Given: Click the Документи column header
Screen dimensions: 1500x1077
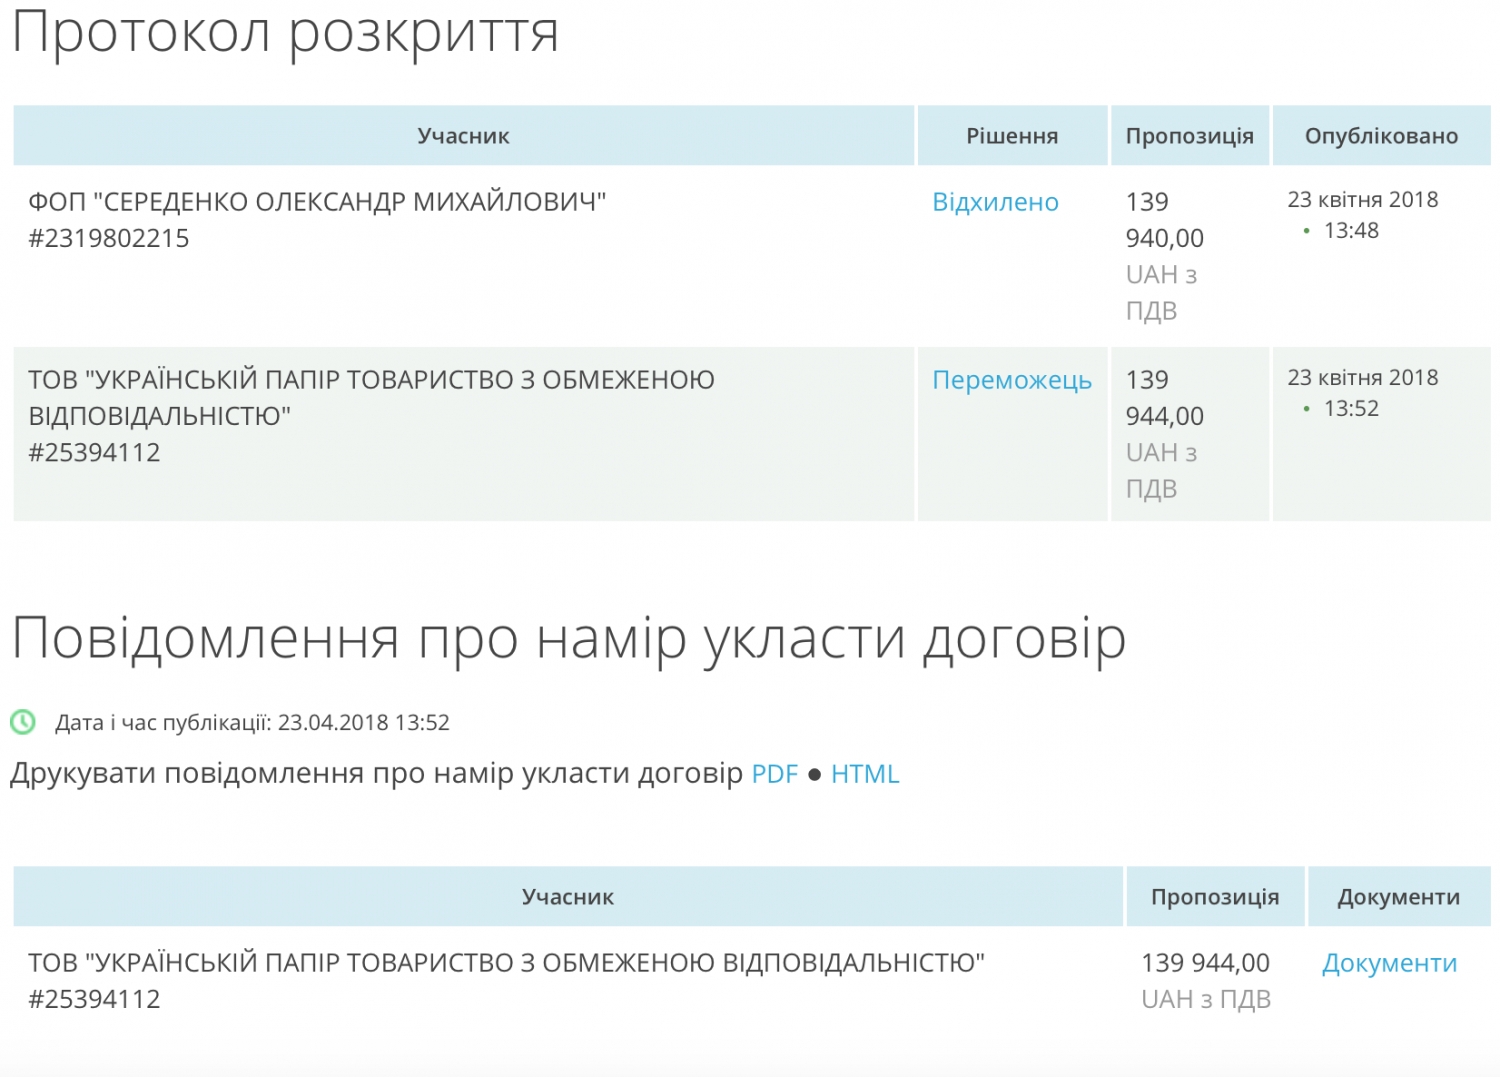Looking at the screenshot, I should (1398, 897).
